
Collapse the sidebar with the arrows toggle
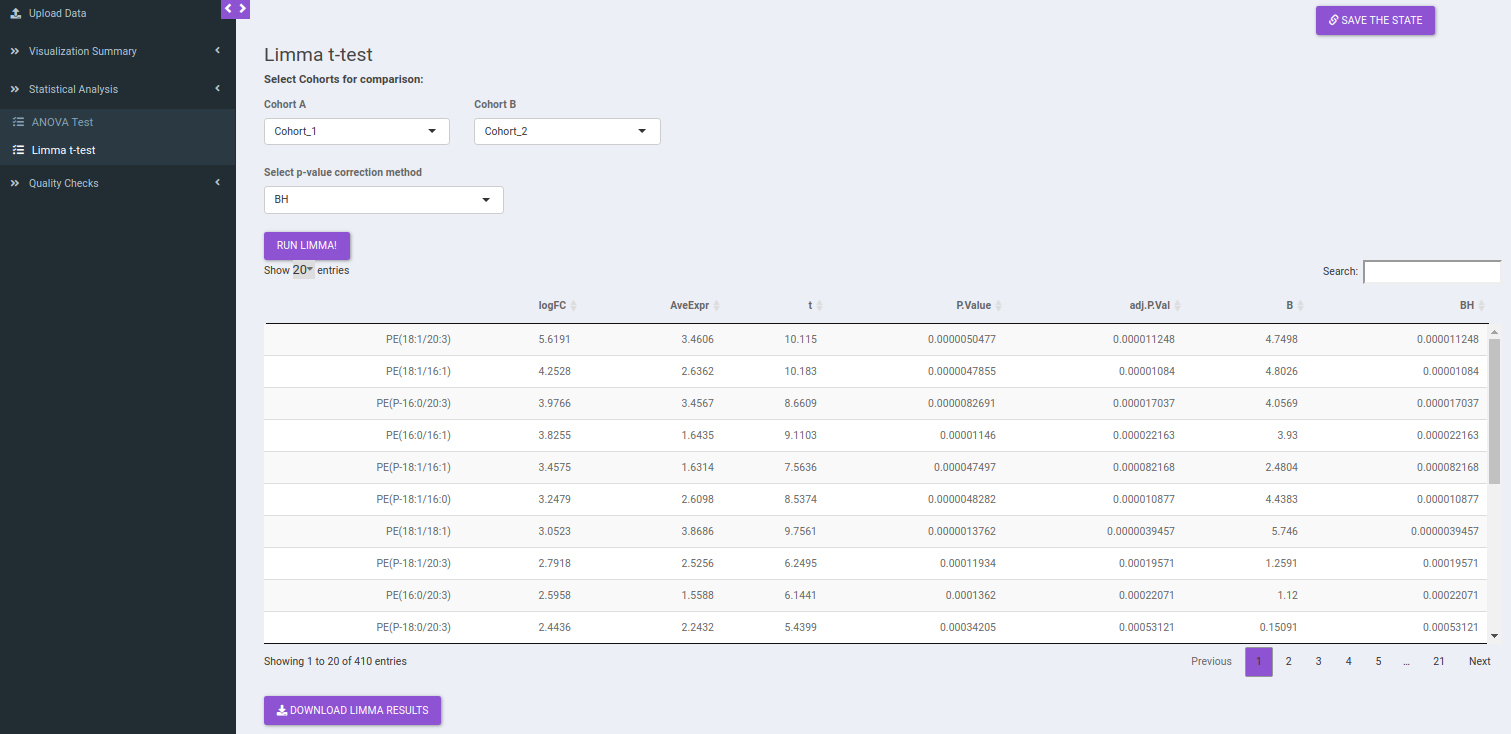click(235, 8)
